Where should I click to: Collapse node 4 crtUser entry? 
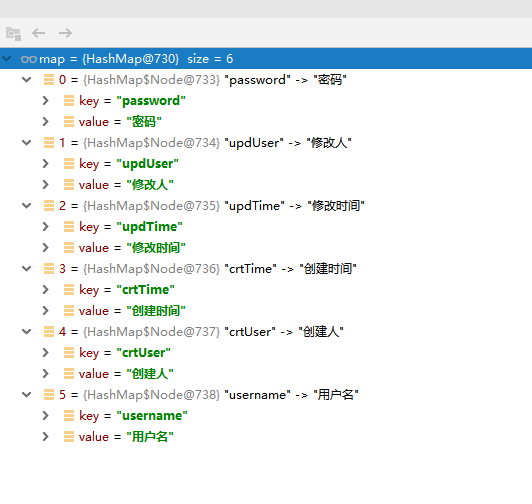26,332
